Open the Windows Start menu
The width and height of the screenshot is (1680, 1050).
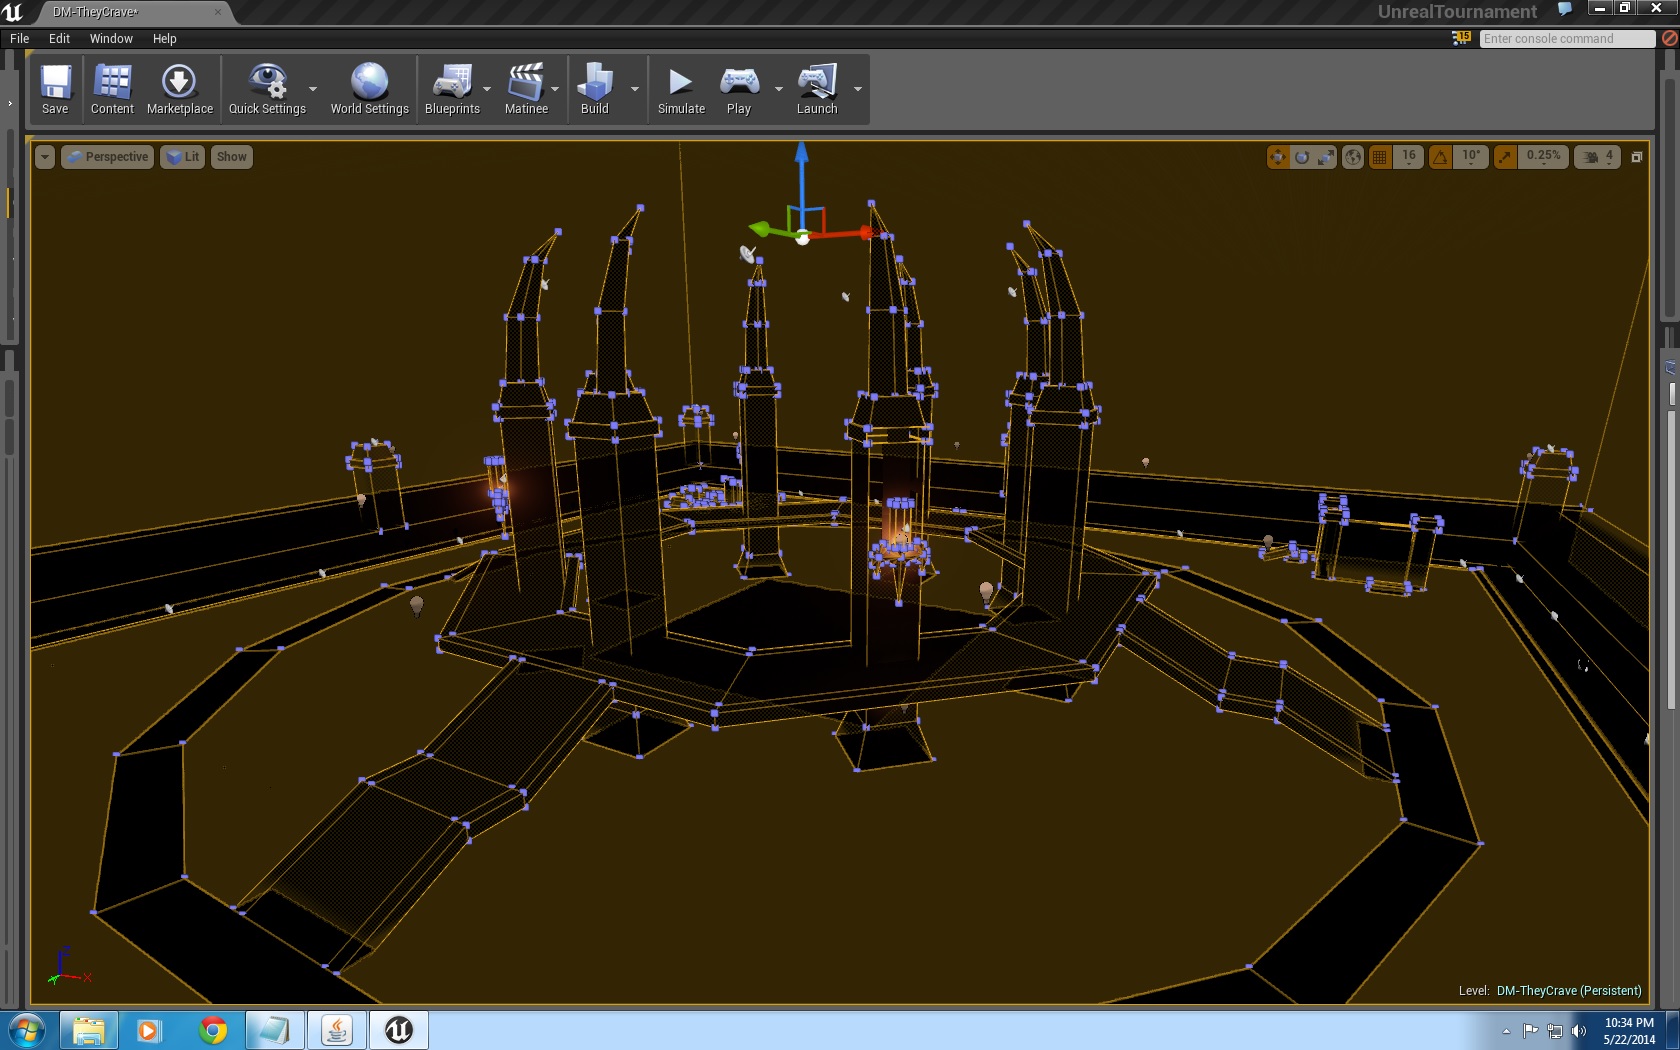tap(26, 1030)
